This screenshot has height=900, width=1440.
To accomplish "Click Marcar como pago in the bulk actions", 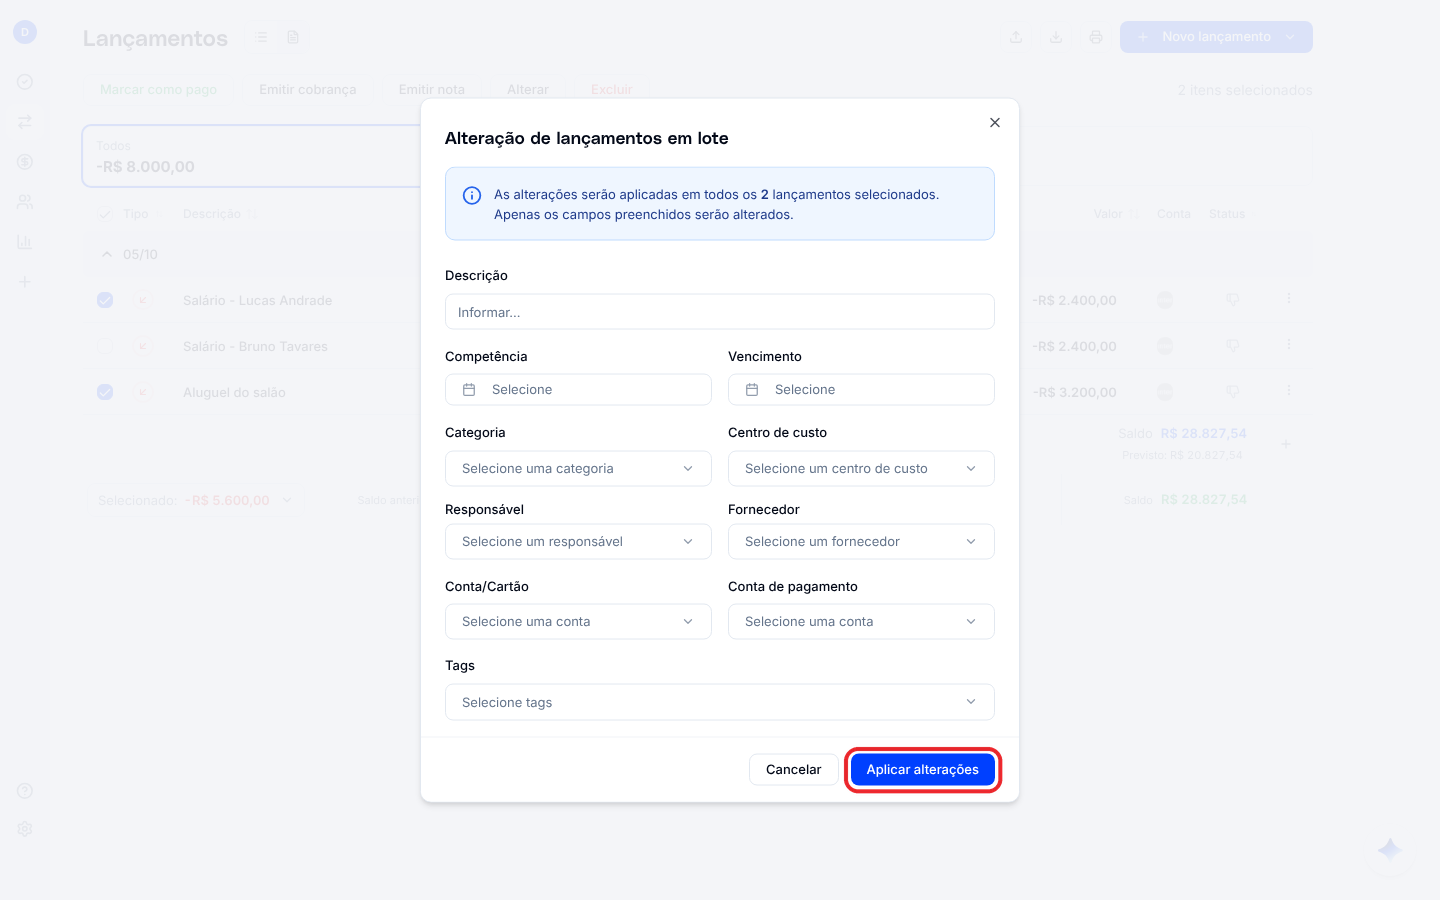I will click(x=158, y=90).
